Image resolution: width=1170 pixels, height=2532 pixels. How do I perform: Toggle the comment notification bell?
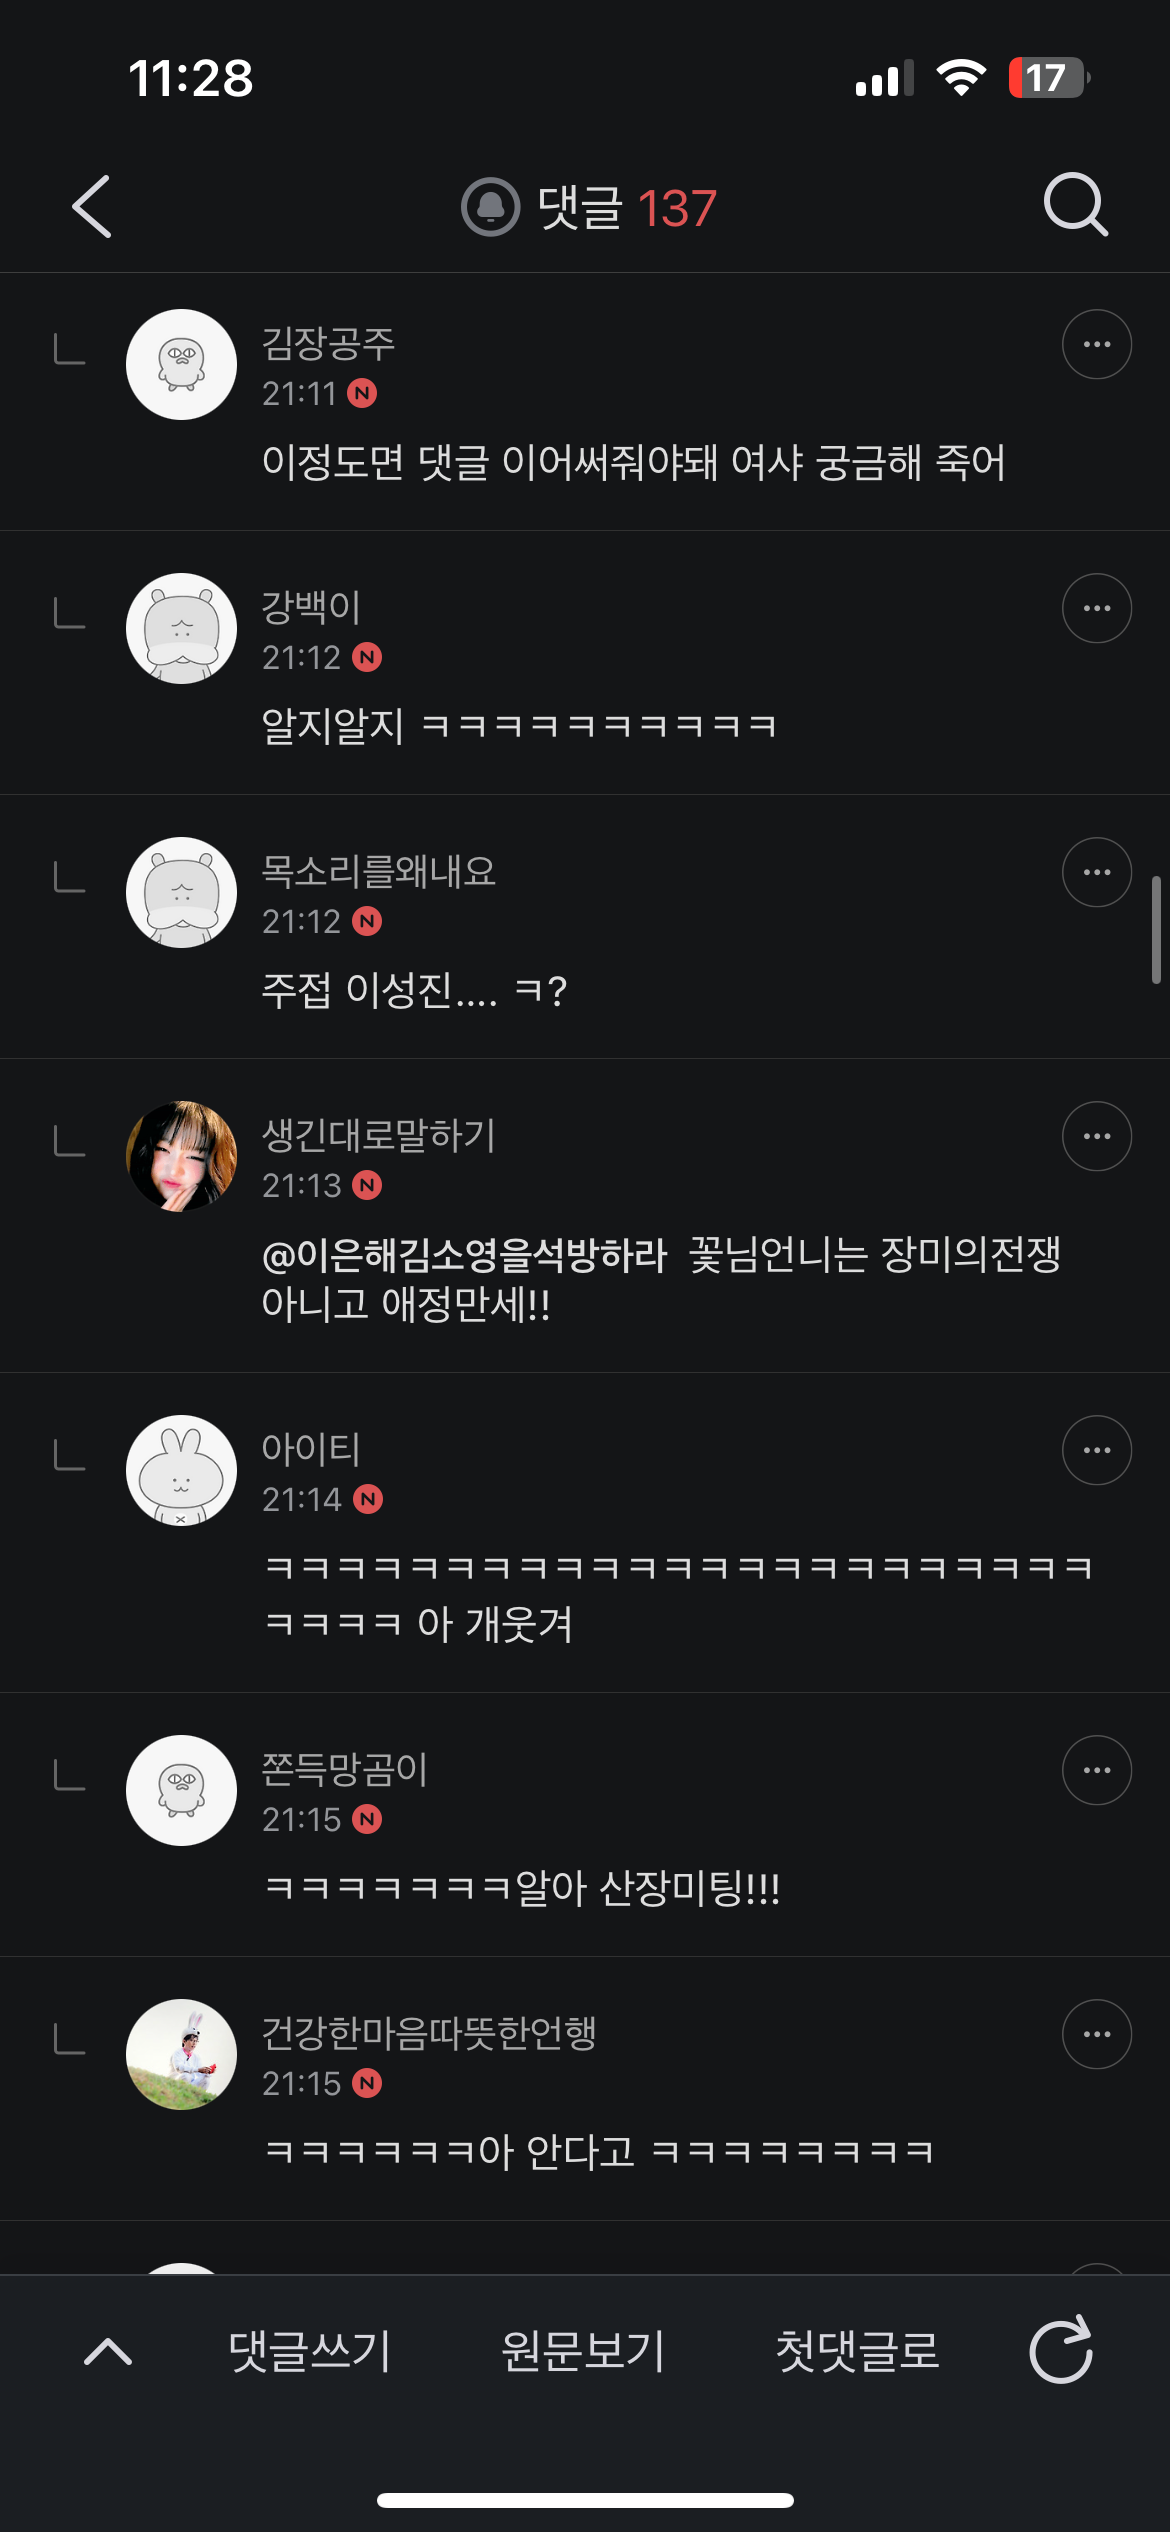click(490, 207)
